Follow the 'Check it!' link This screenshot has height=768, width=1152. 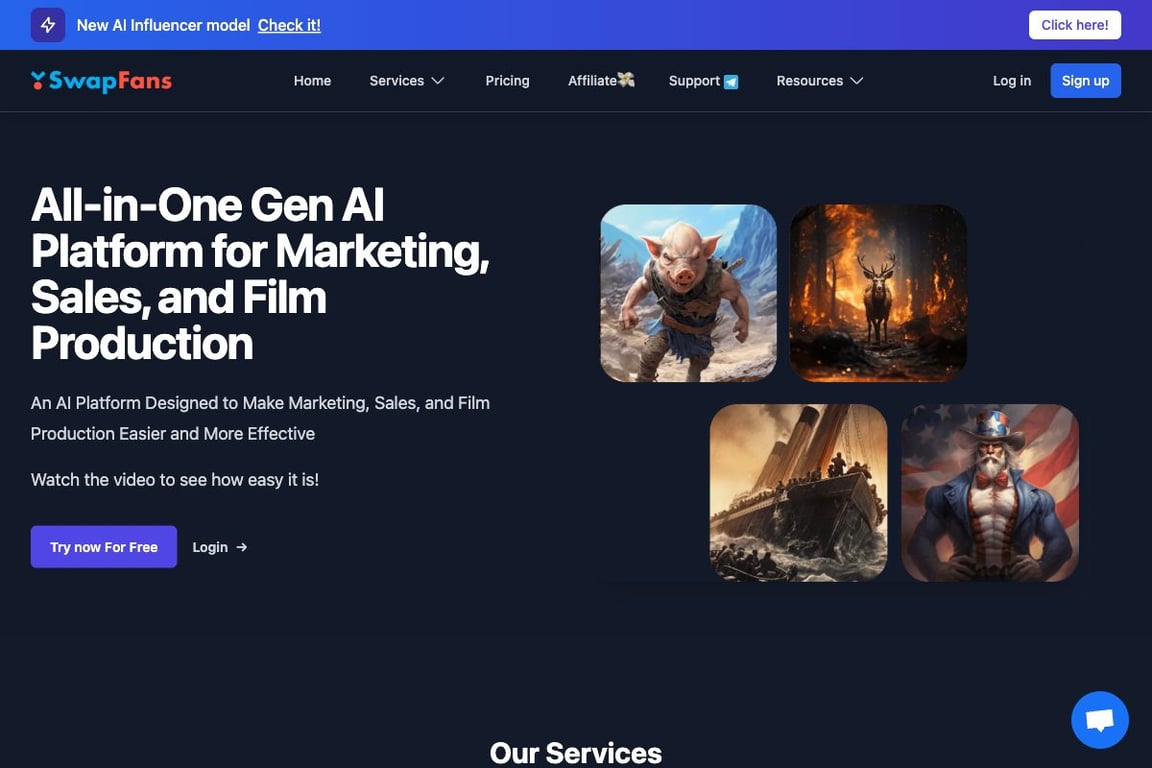(x=289, y=25)
